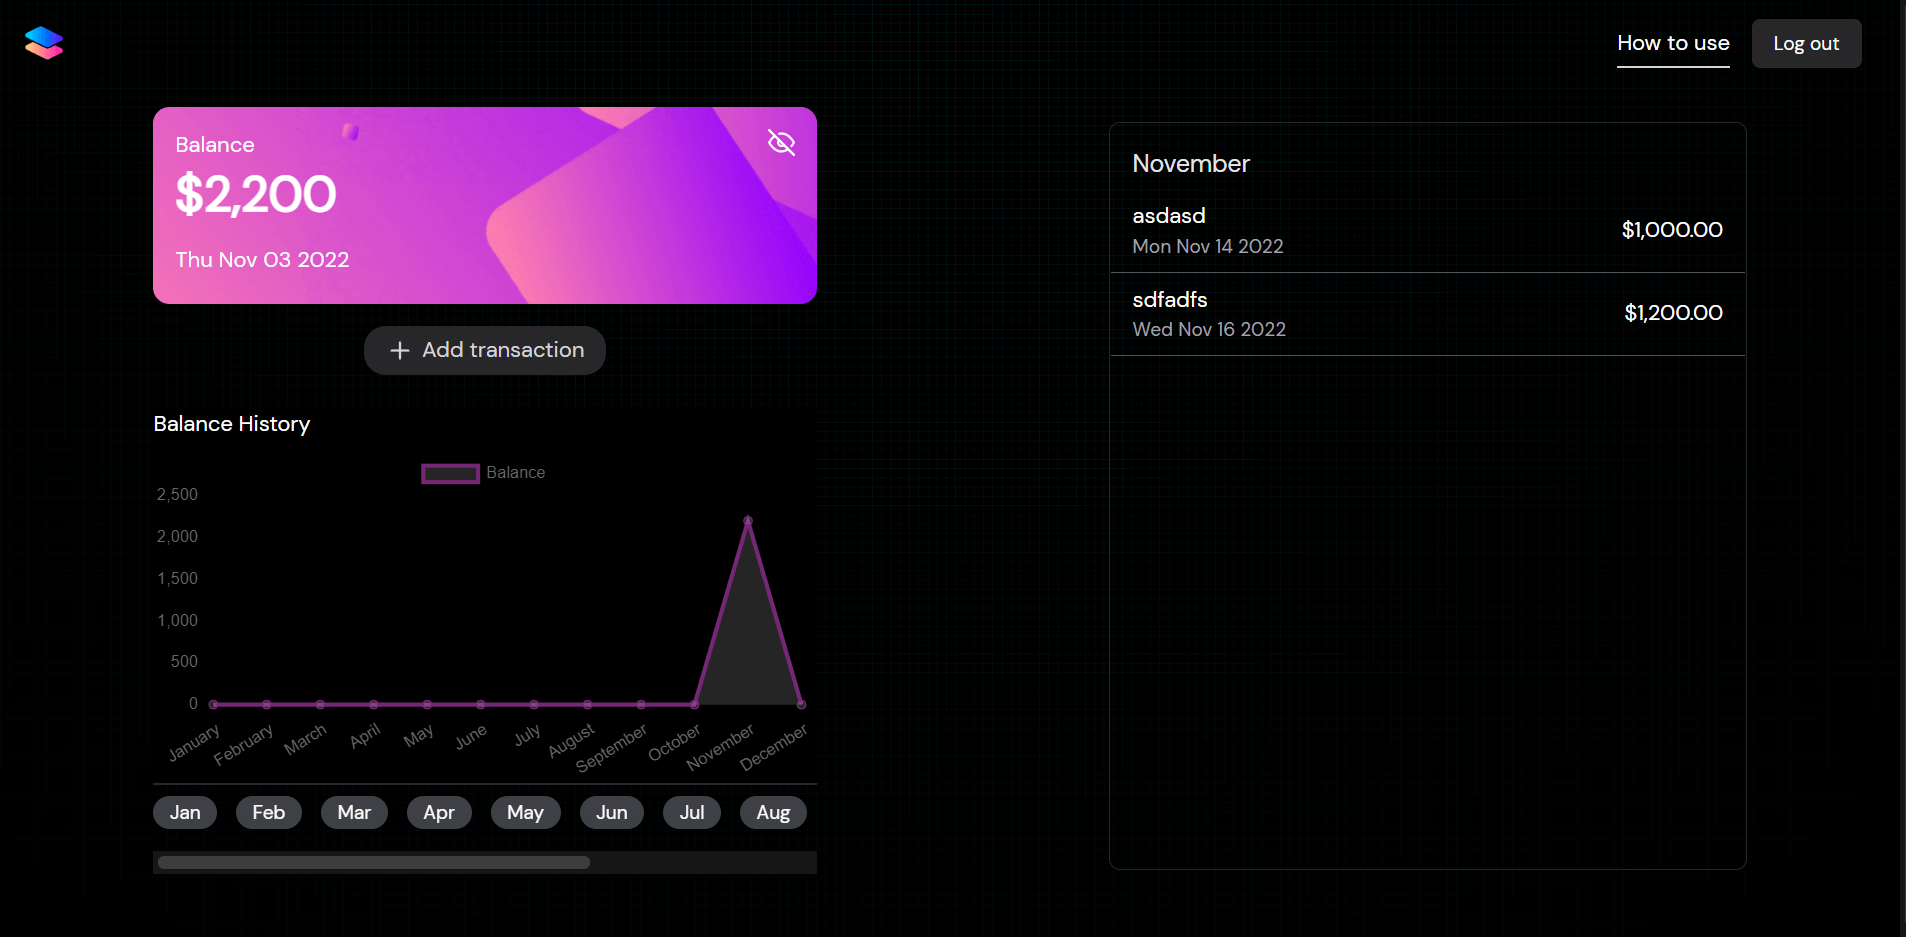Select the Jul month chip

[692, 812]
